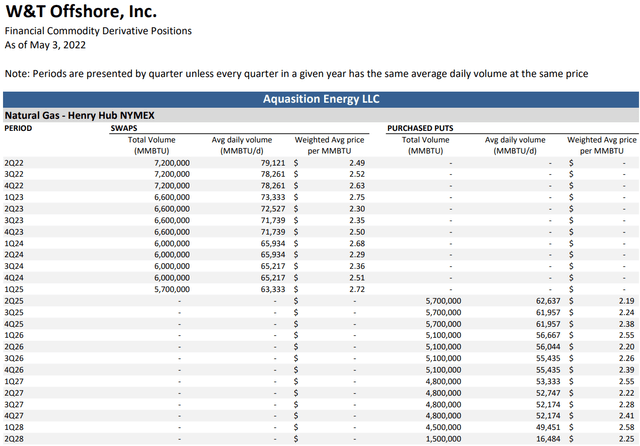The width and height of the screenshot is (640, 446).
Task: Select puts avg daily volume 52,747
Action: coord(548,393)
